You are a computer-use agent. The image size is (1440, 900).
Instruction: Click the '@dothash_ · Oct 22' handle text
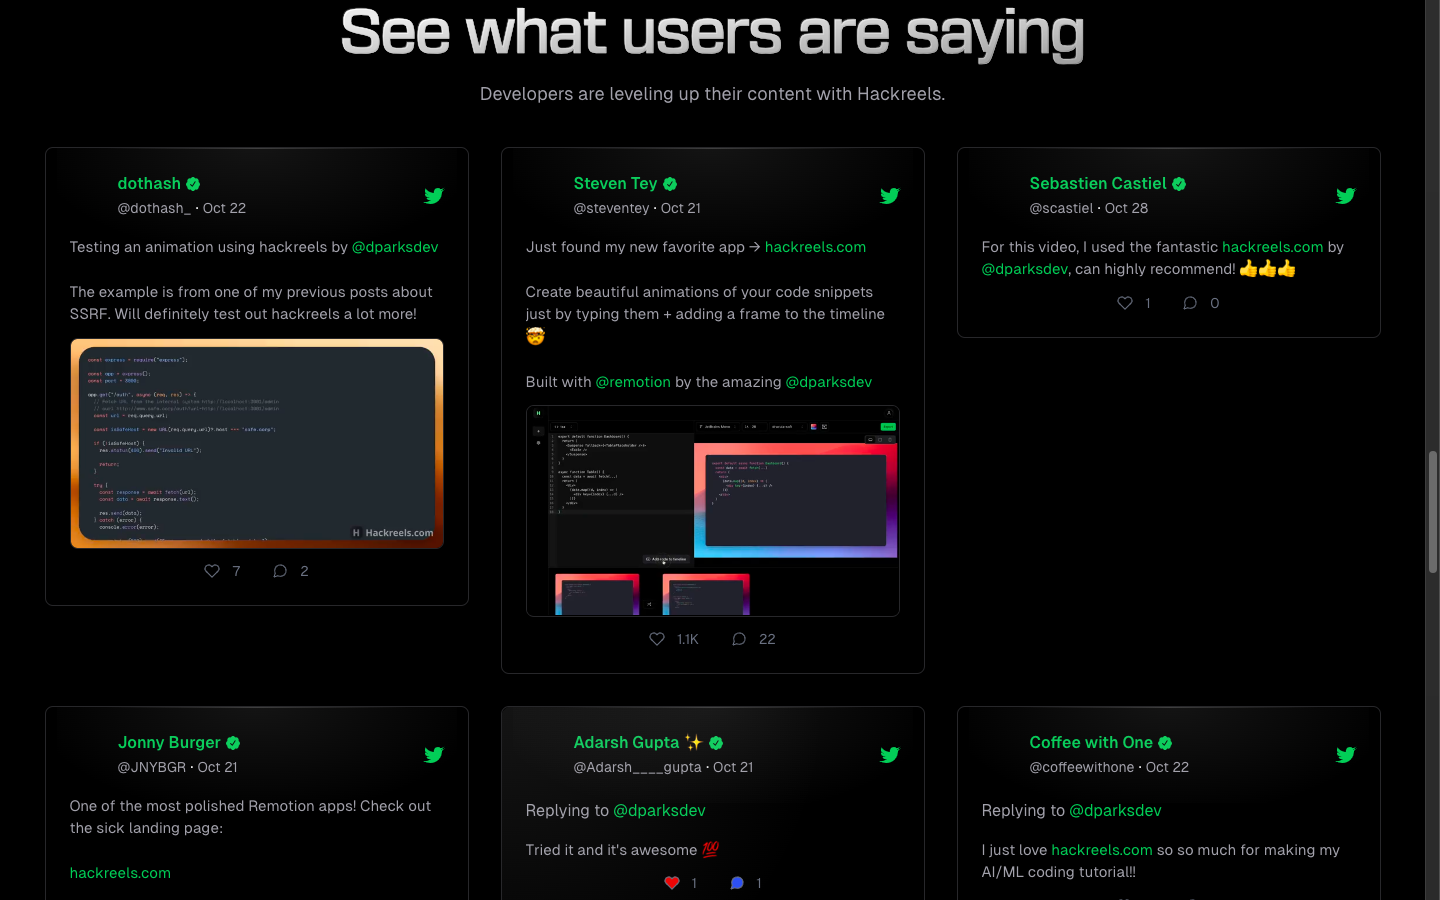click(181, 208)
